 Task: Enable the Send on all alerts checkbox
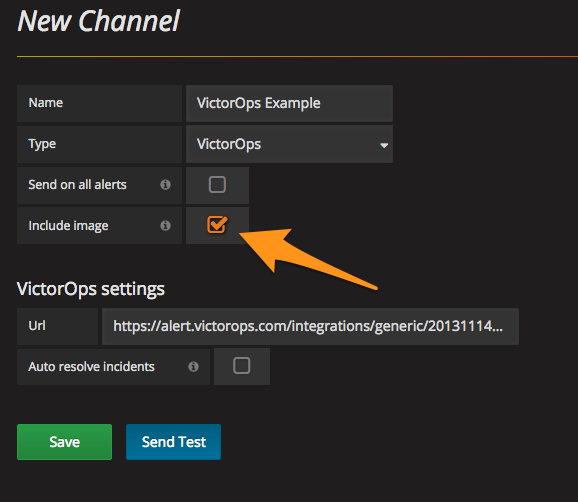[217, 184]
